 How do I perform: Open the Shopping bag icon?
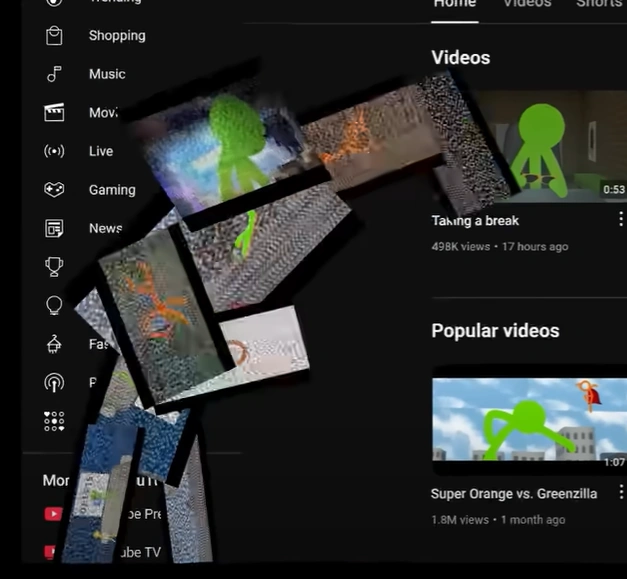[x=54, y=36]
